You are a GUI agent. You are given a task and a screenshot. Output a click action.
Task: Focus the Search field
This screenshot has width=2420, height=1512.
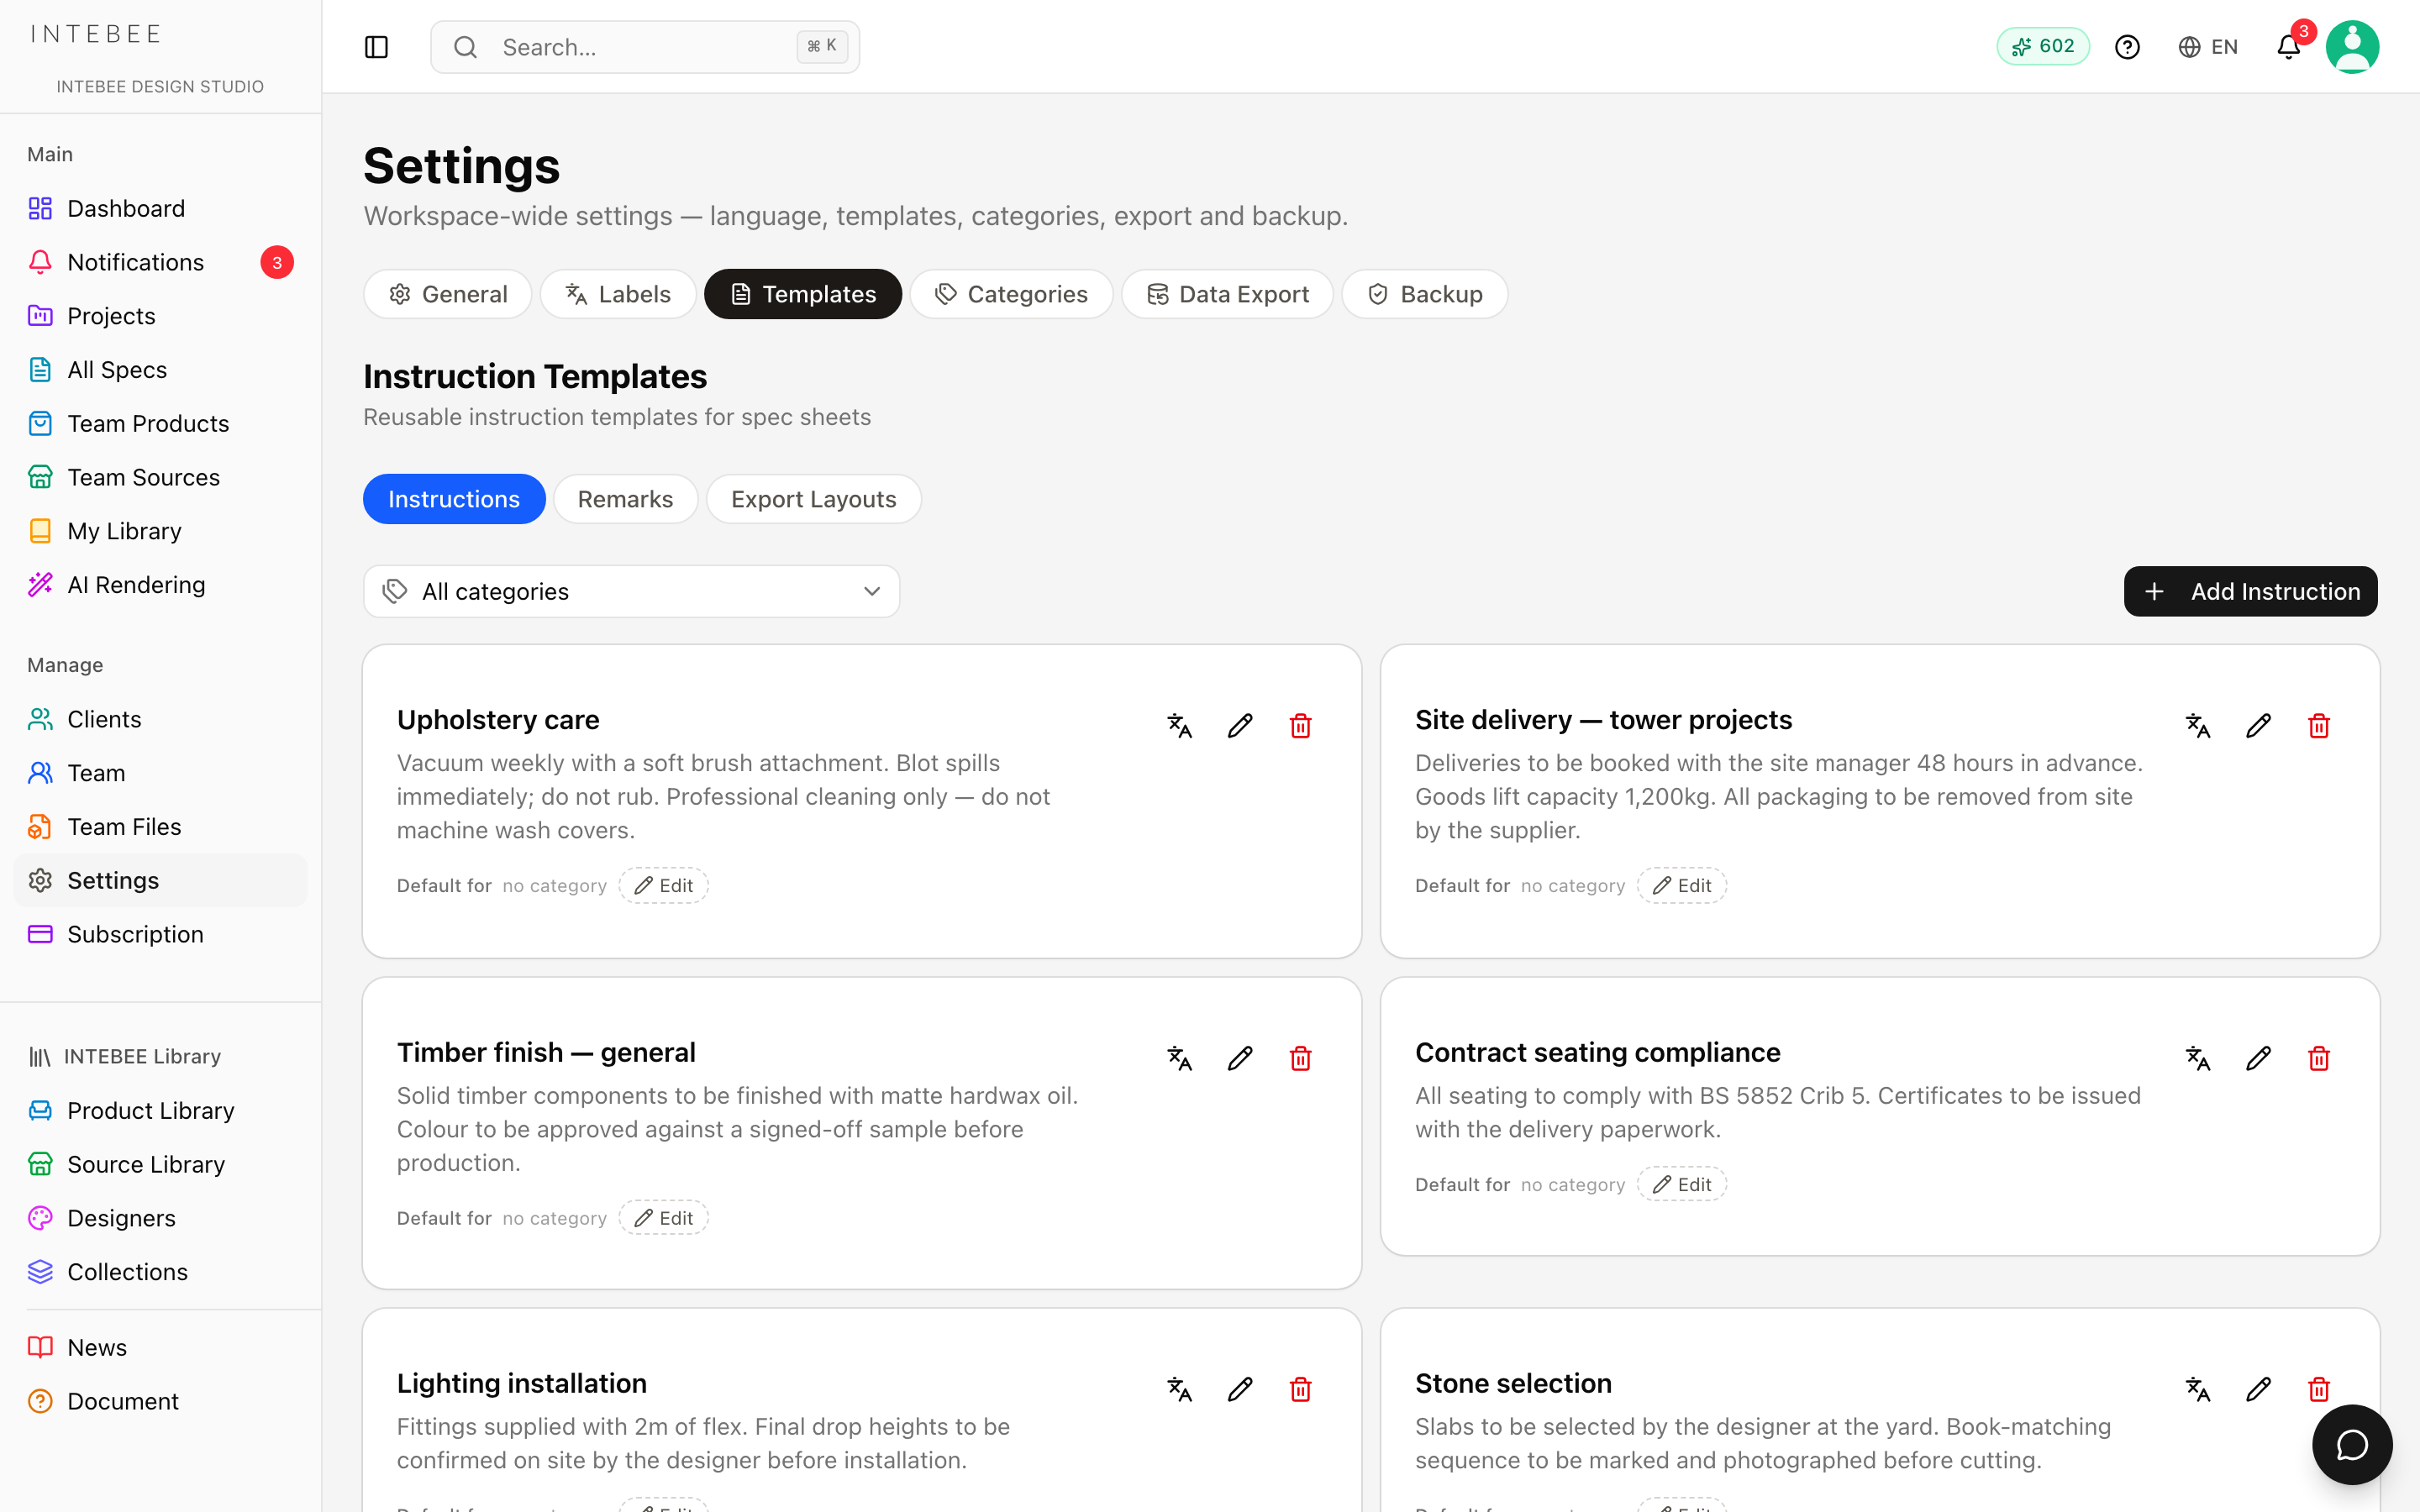645,47
